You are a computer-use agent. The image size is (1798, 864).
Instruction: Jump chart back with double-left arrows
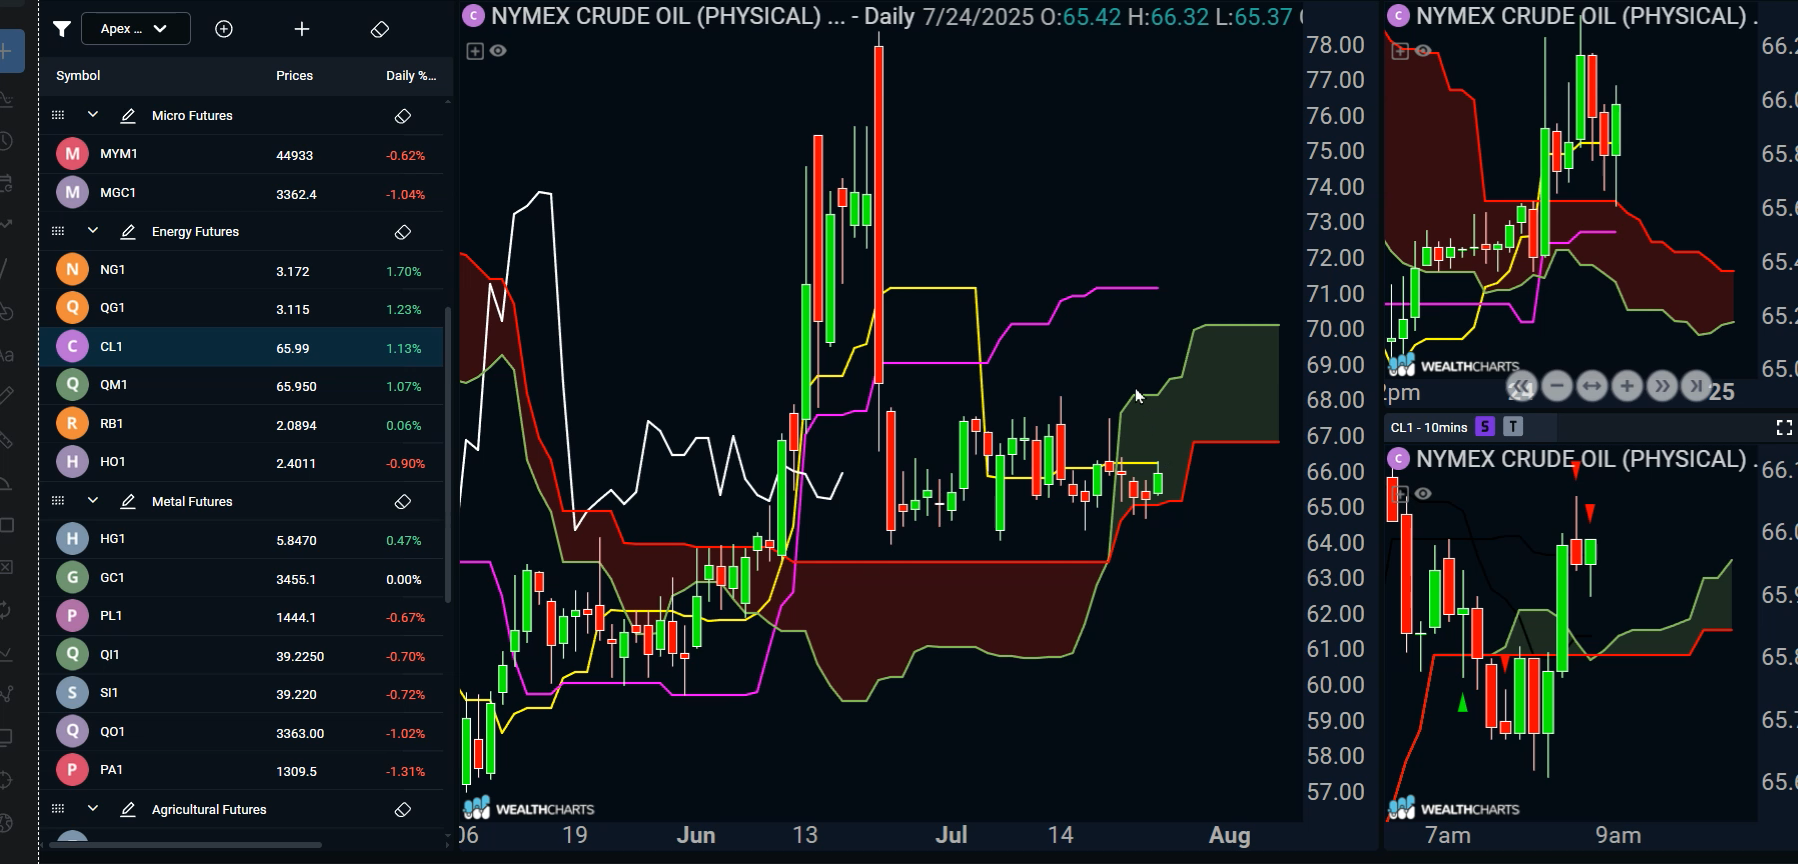[x=1521, y=386]
